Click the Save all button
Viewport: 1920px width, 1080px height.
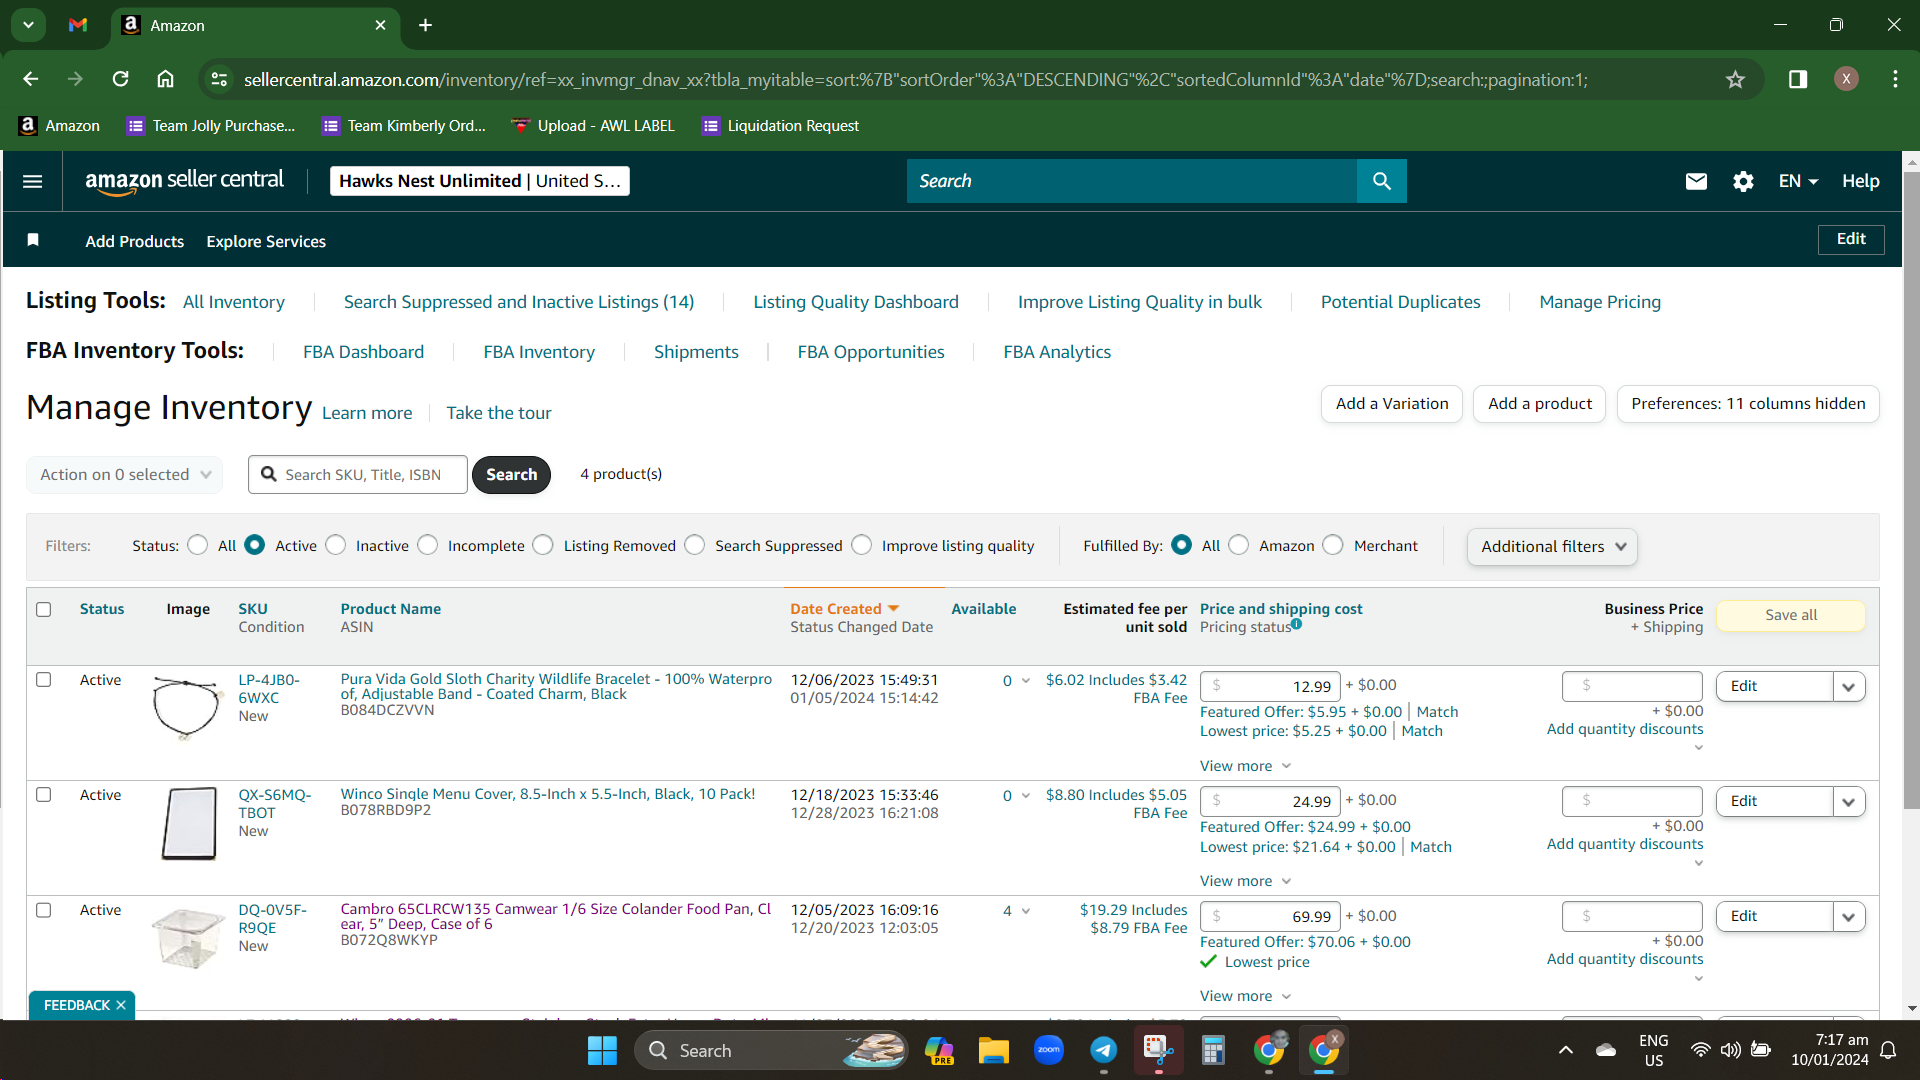coord(1791,615)
